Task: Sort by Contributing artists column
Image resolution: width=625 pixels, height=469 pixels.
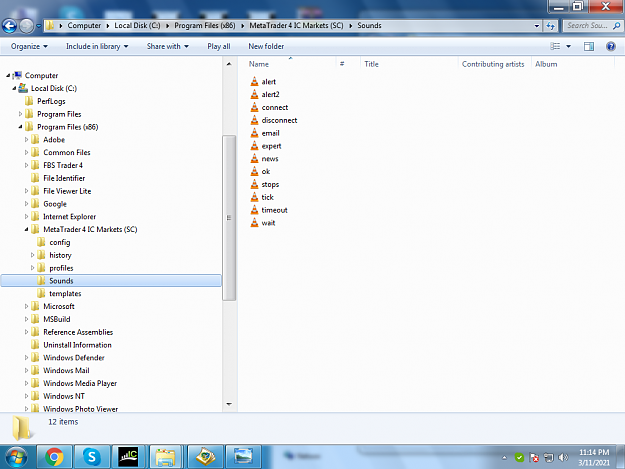Action: 493,64
